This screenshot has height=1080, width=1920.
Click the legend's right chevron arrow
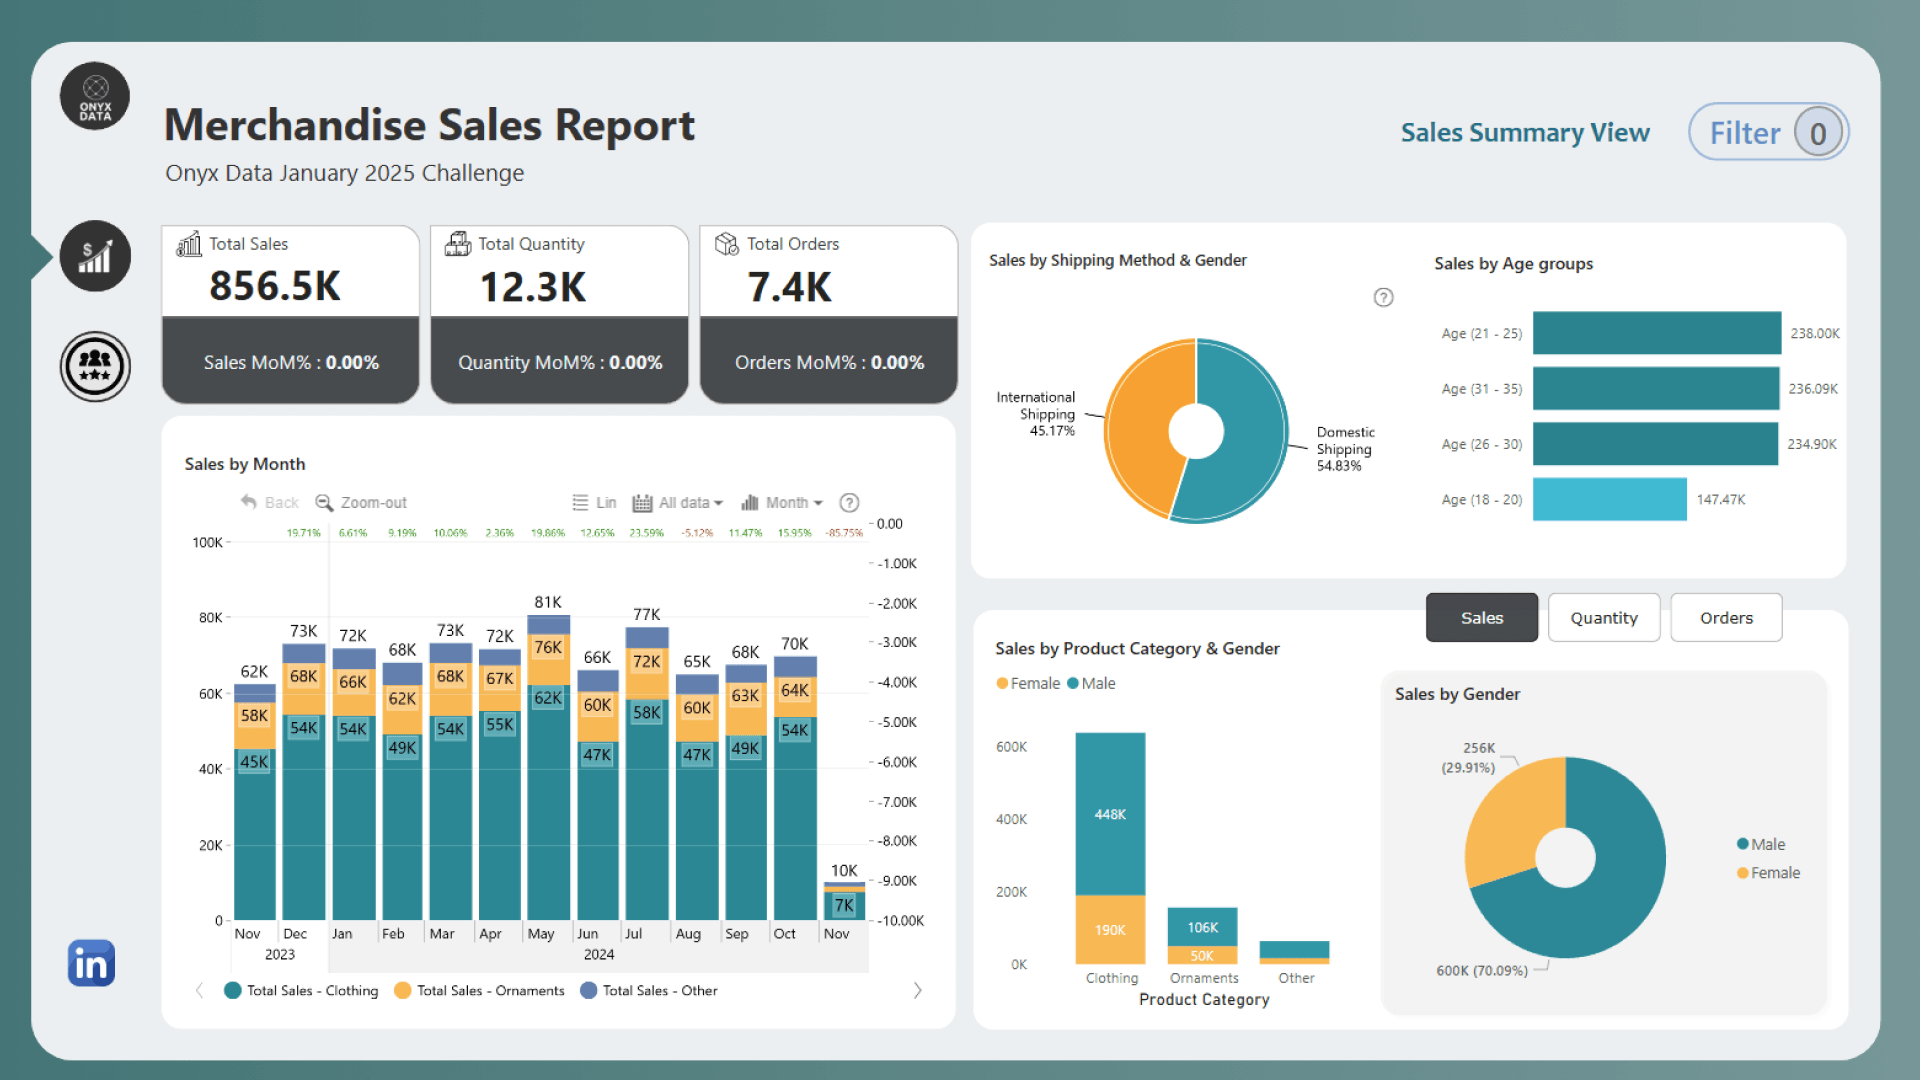(x=917, y=990)
